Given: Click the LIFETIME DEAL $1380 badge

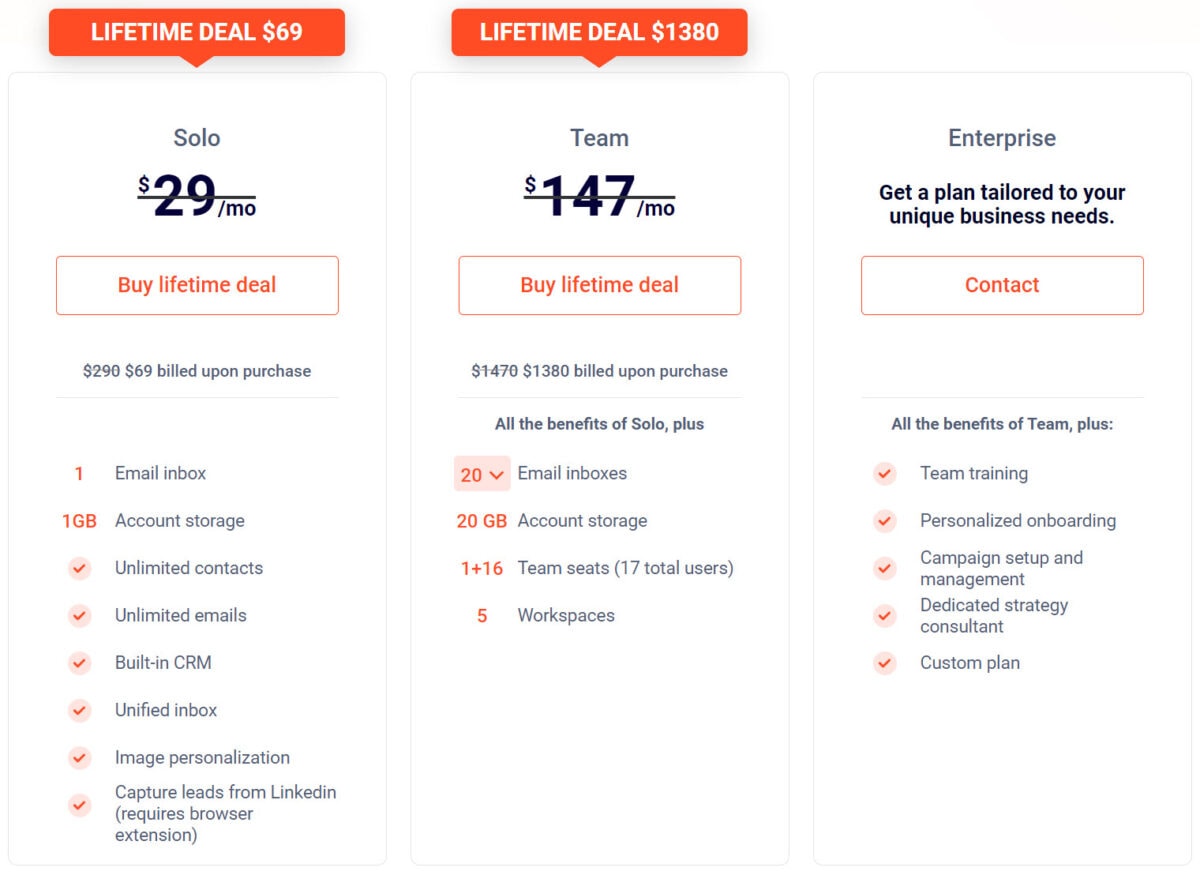Looking at the screenshot, I should pos(600,31).
